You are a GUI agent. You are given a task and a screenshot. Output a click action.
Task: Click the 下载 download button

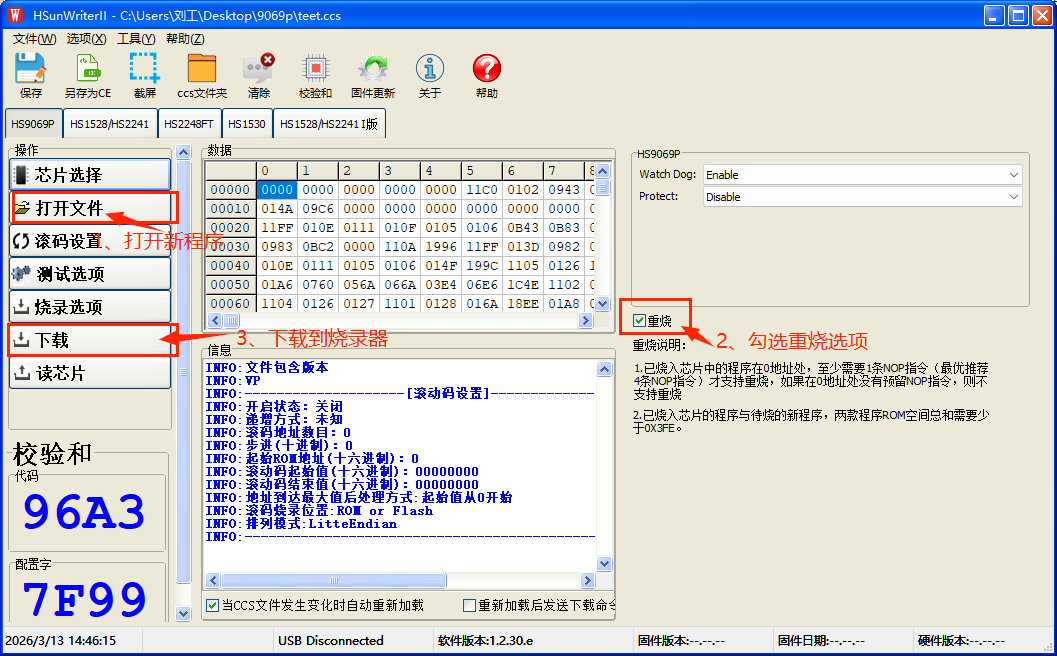tap(90, 340)
